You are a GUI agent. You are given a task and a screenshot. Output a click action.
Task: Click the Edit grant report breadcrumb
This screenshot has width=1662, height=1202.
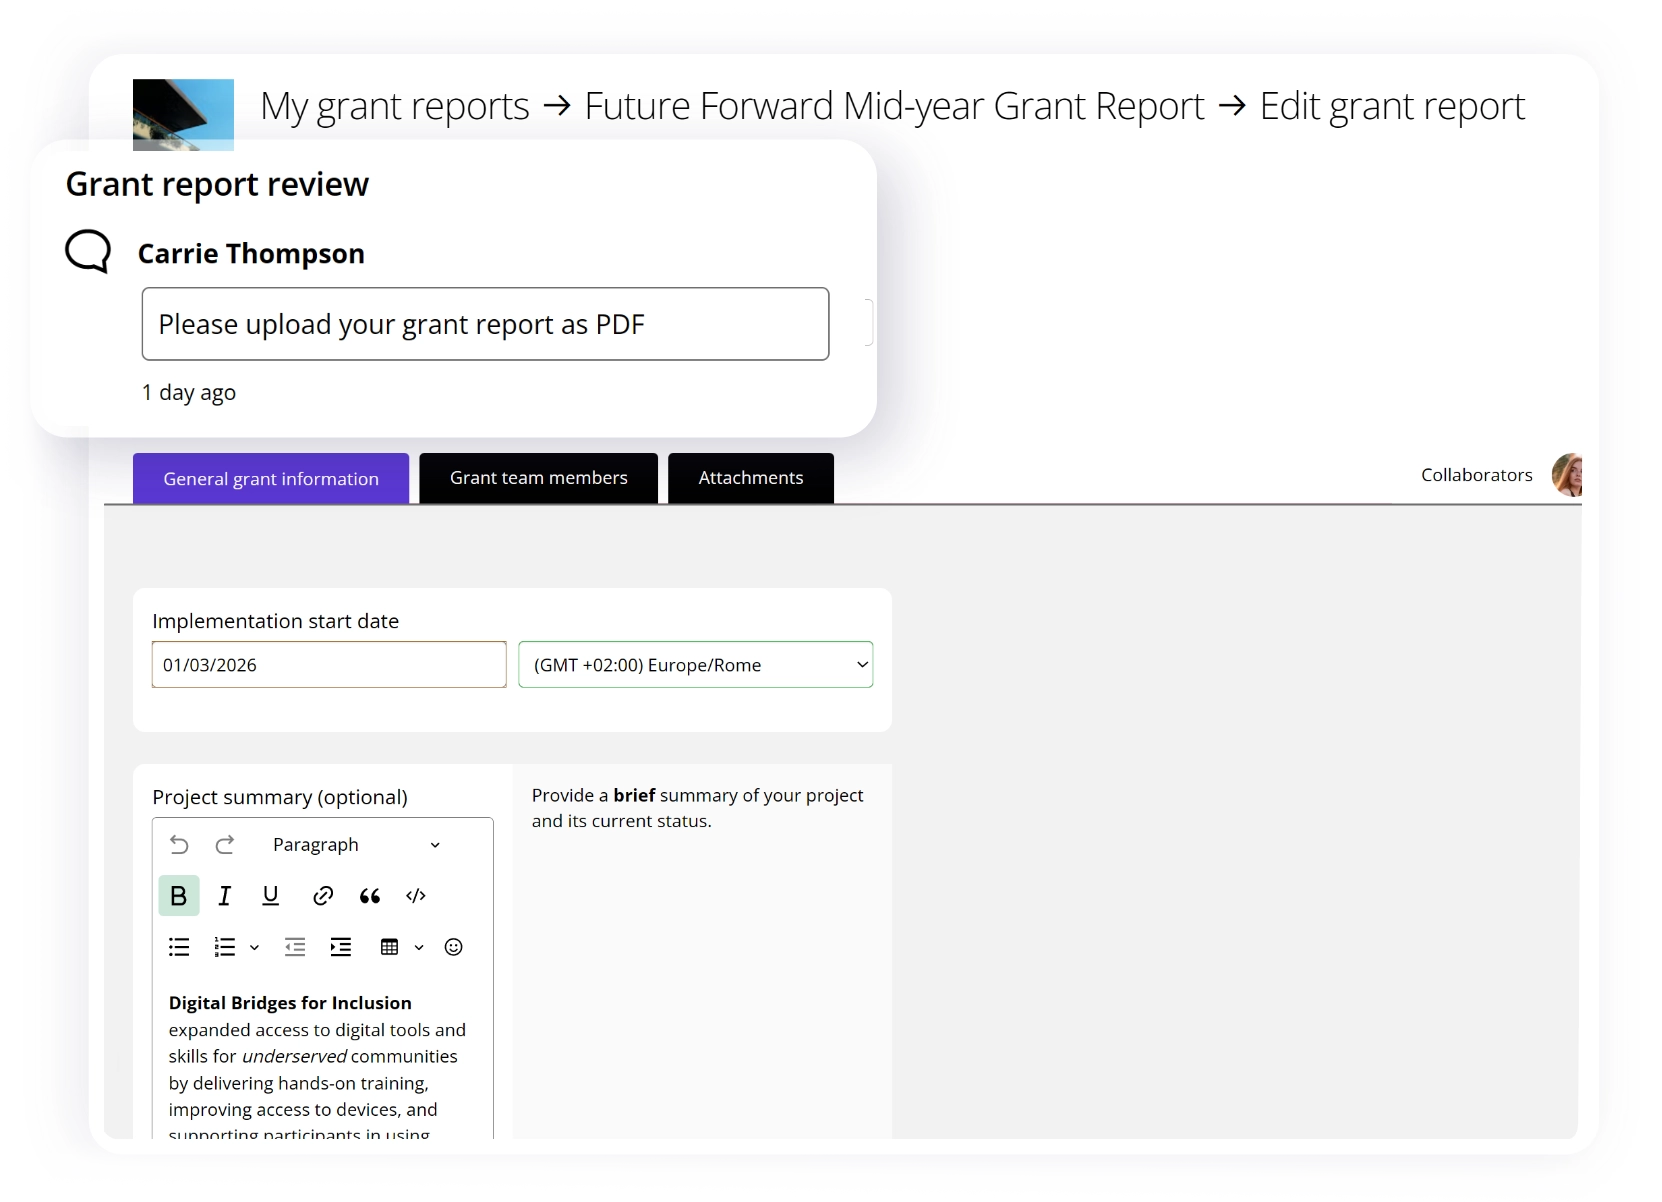(x=1392, y=106)
